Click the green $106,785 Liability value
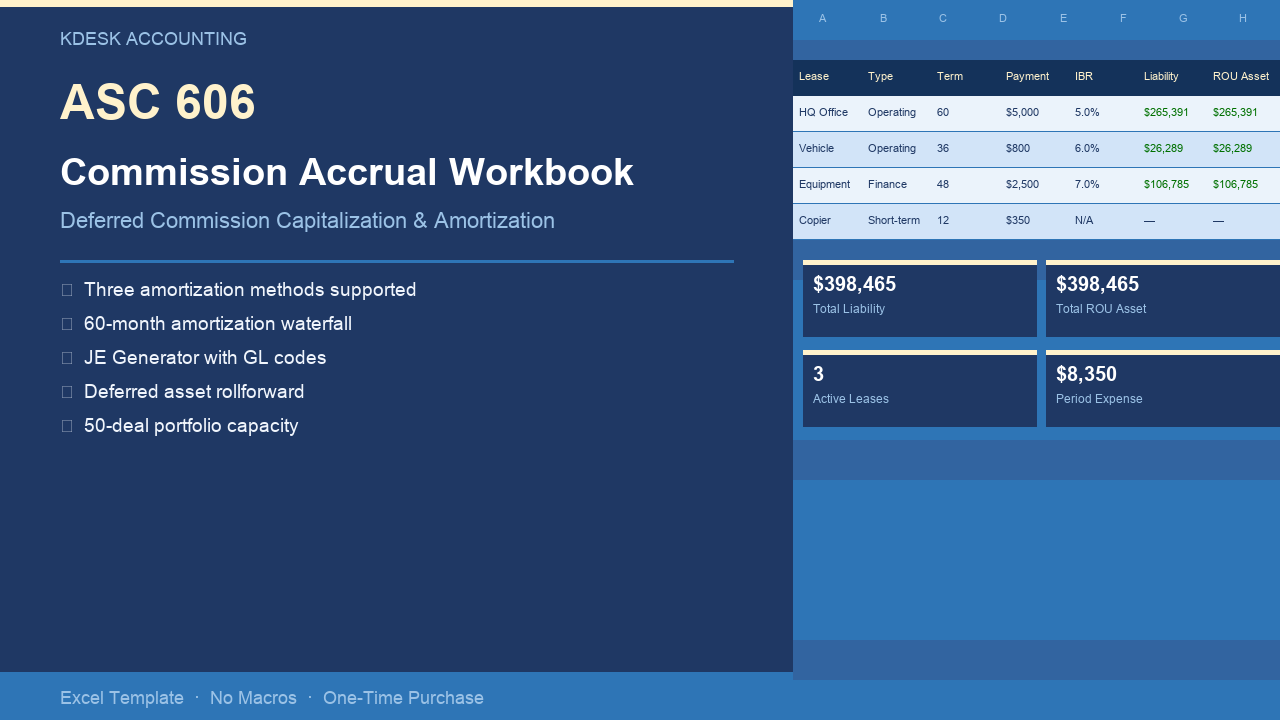This screenshot has height=720, width=1280. (1166, 184)
